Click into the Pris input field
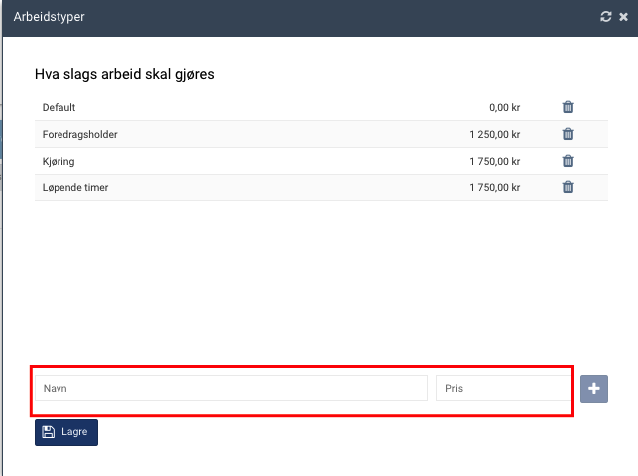638x476 pixels. (503, 388)
